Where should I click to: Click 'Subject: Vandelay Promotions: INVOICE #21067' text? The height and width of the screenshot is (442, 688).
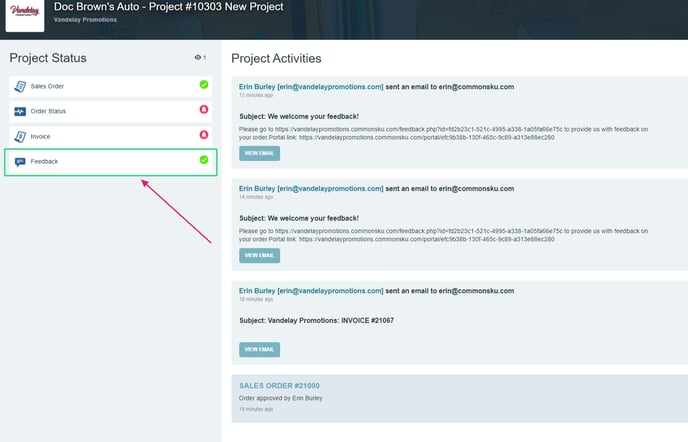coord(316,321)
